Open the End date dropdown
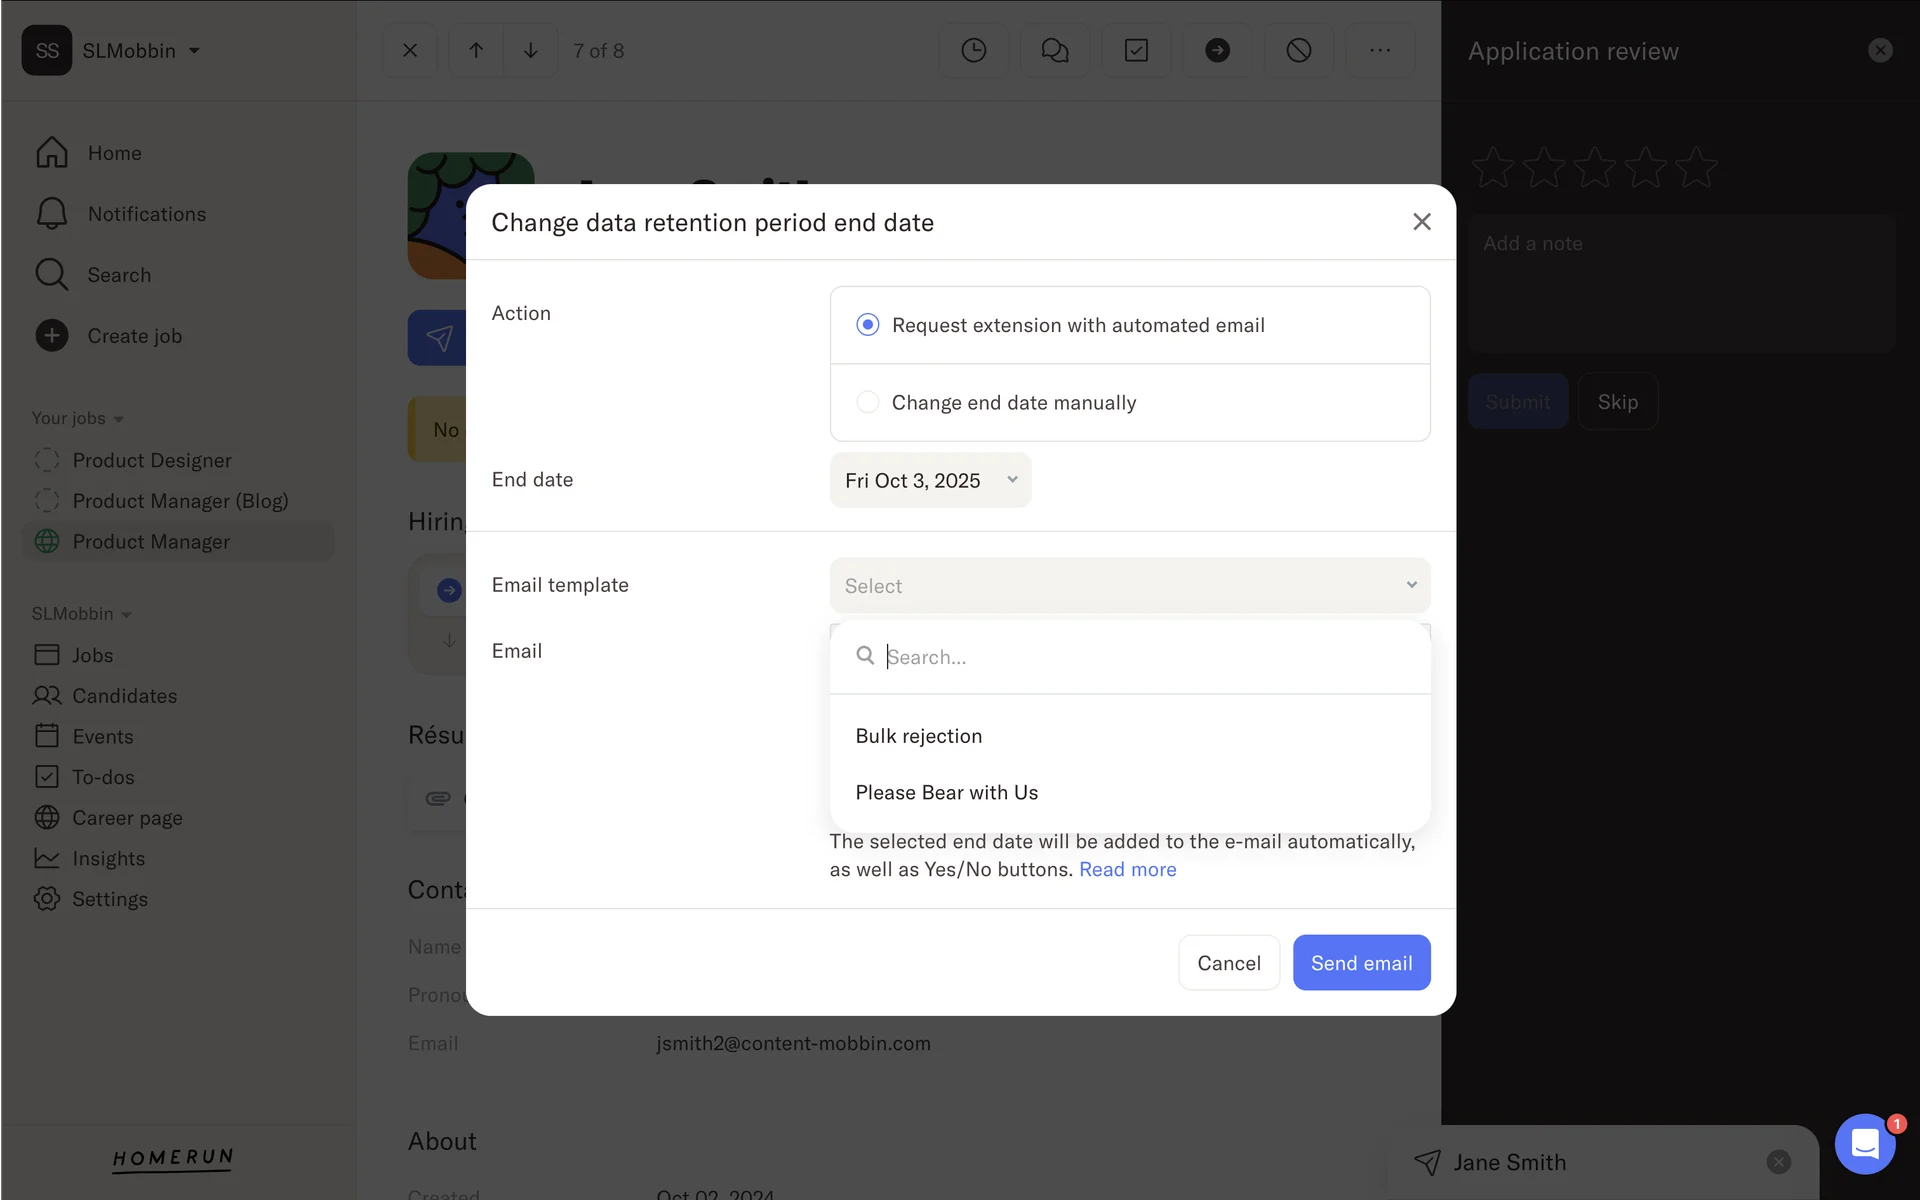The width and height of the screenshot is (1920, 1200). pyautogui.click(x=930, y=481)
